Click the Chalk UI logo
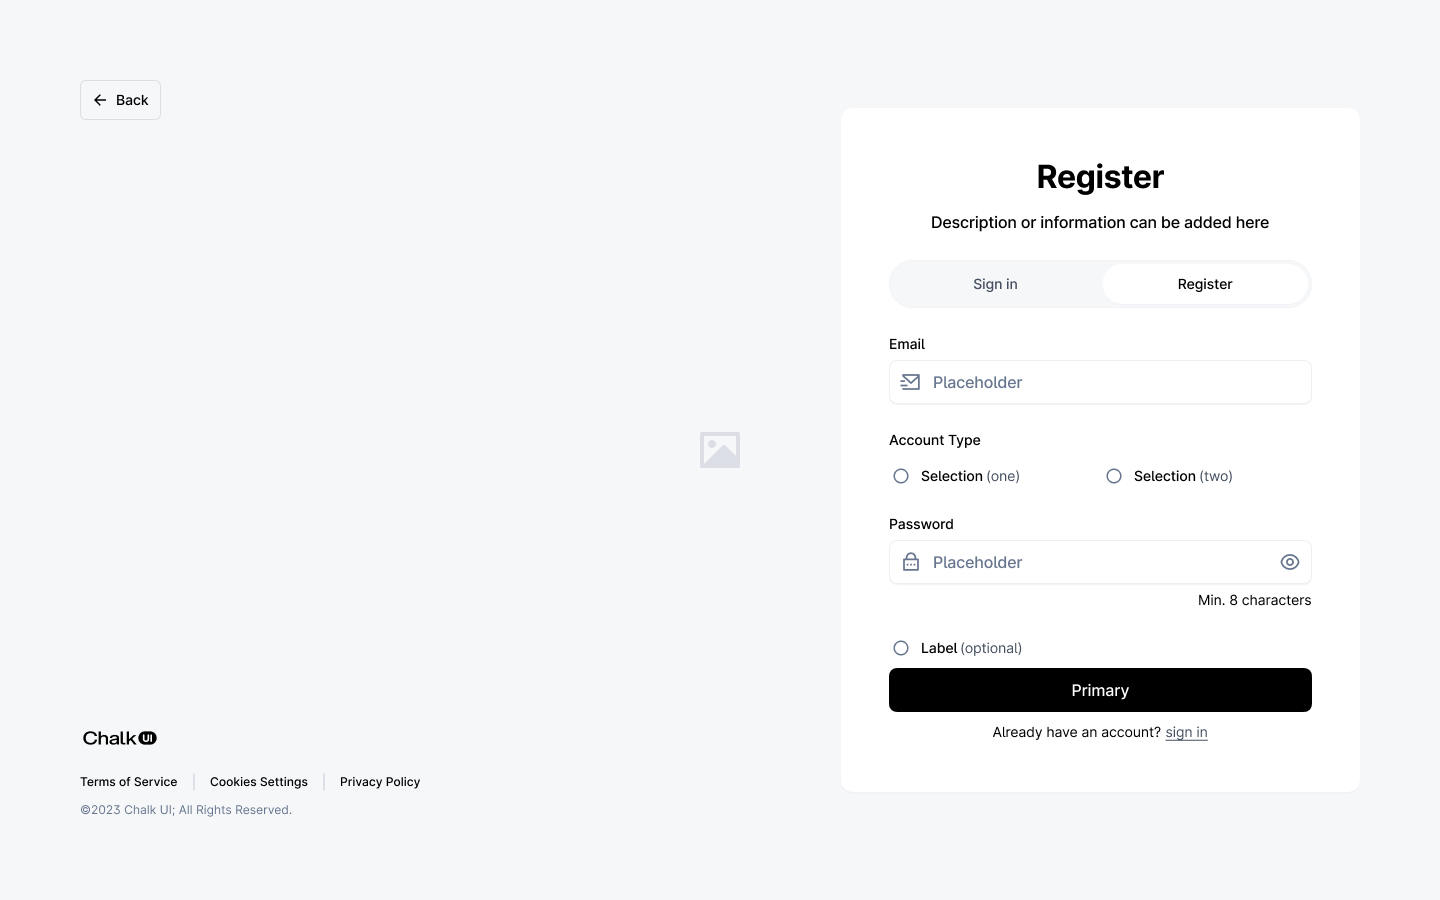 tap(110, 738)
